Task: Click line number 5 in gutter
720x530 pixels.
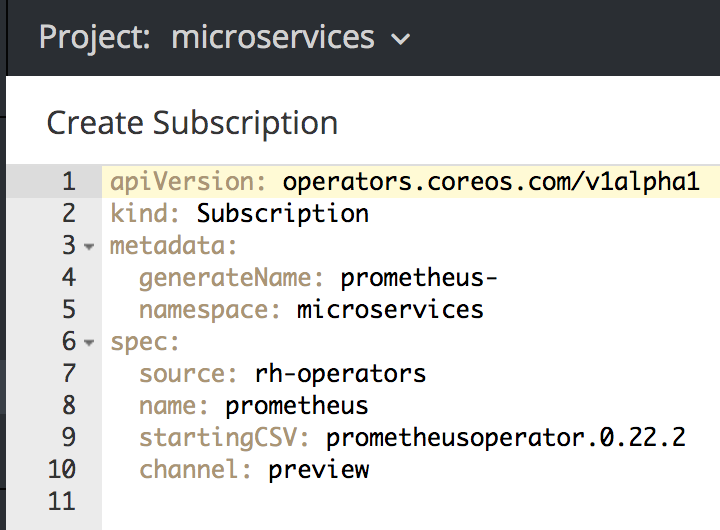Action: tap(69, 310)
